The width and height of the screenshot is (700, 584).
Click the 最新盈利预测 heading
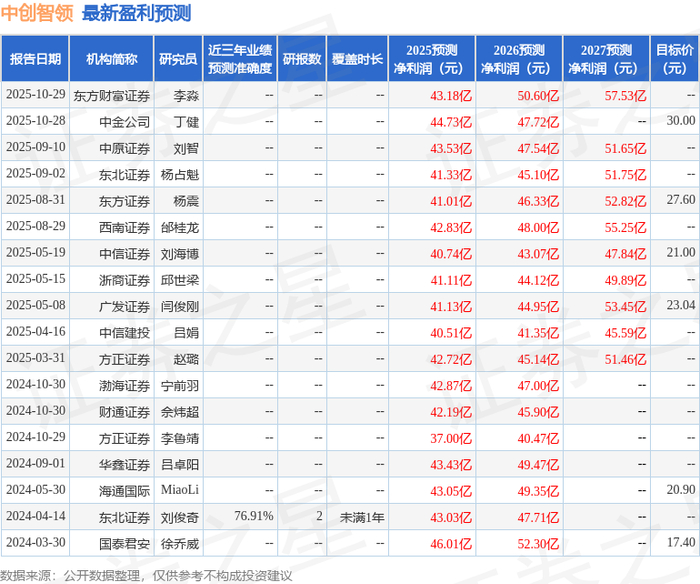click(137, 13)
